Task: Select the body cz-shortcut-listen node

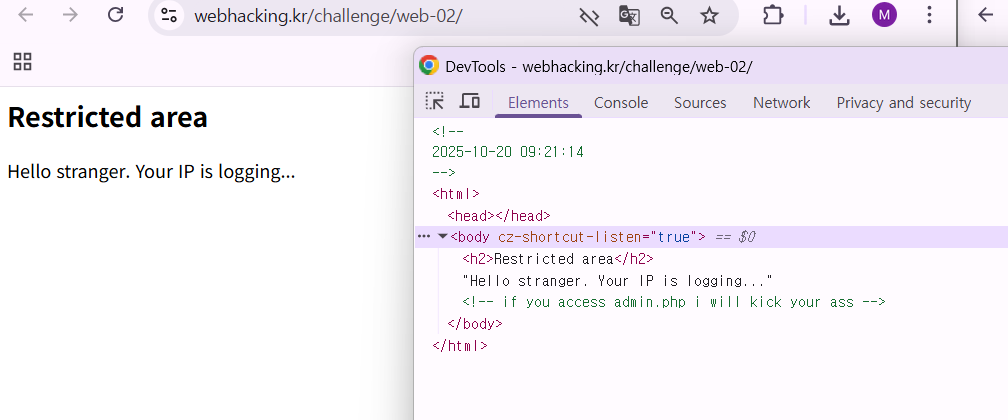Action: 578,237
